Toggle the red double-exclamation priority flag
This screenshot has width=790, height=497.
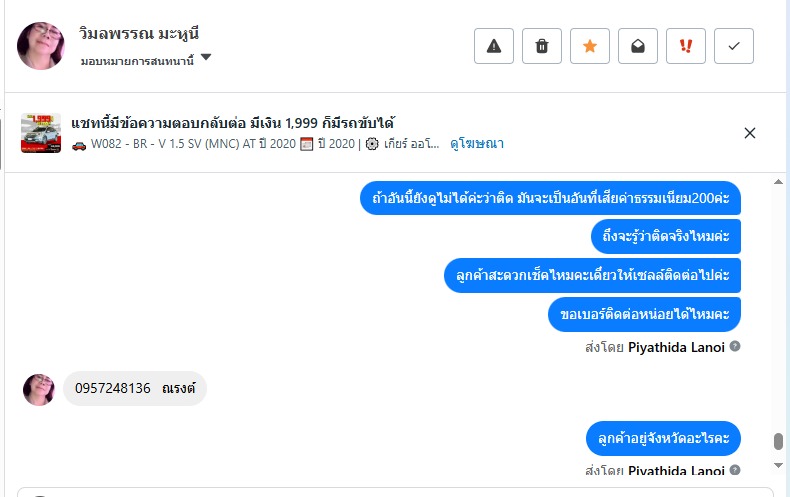(686, 46)
